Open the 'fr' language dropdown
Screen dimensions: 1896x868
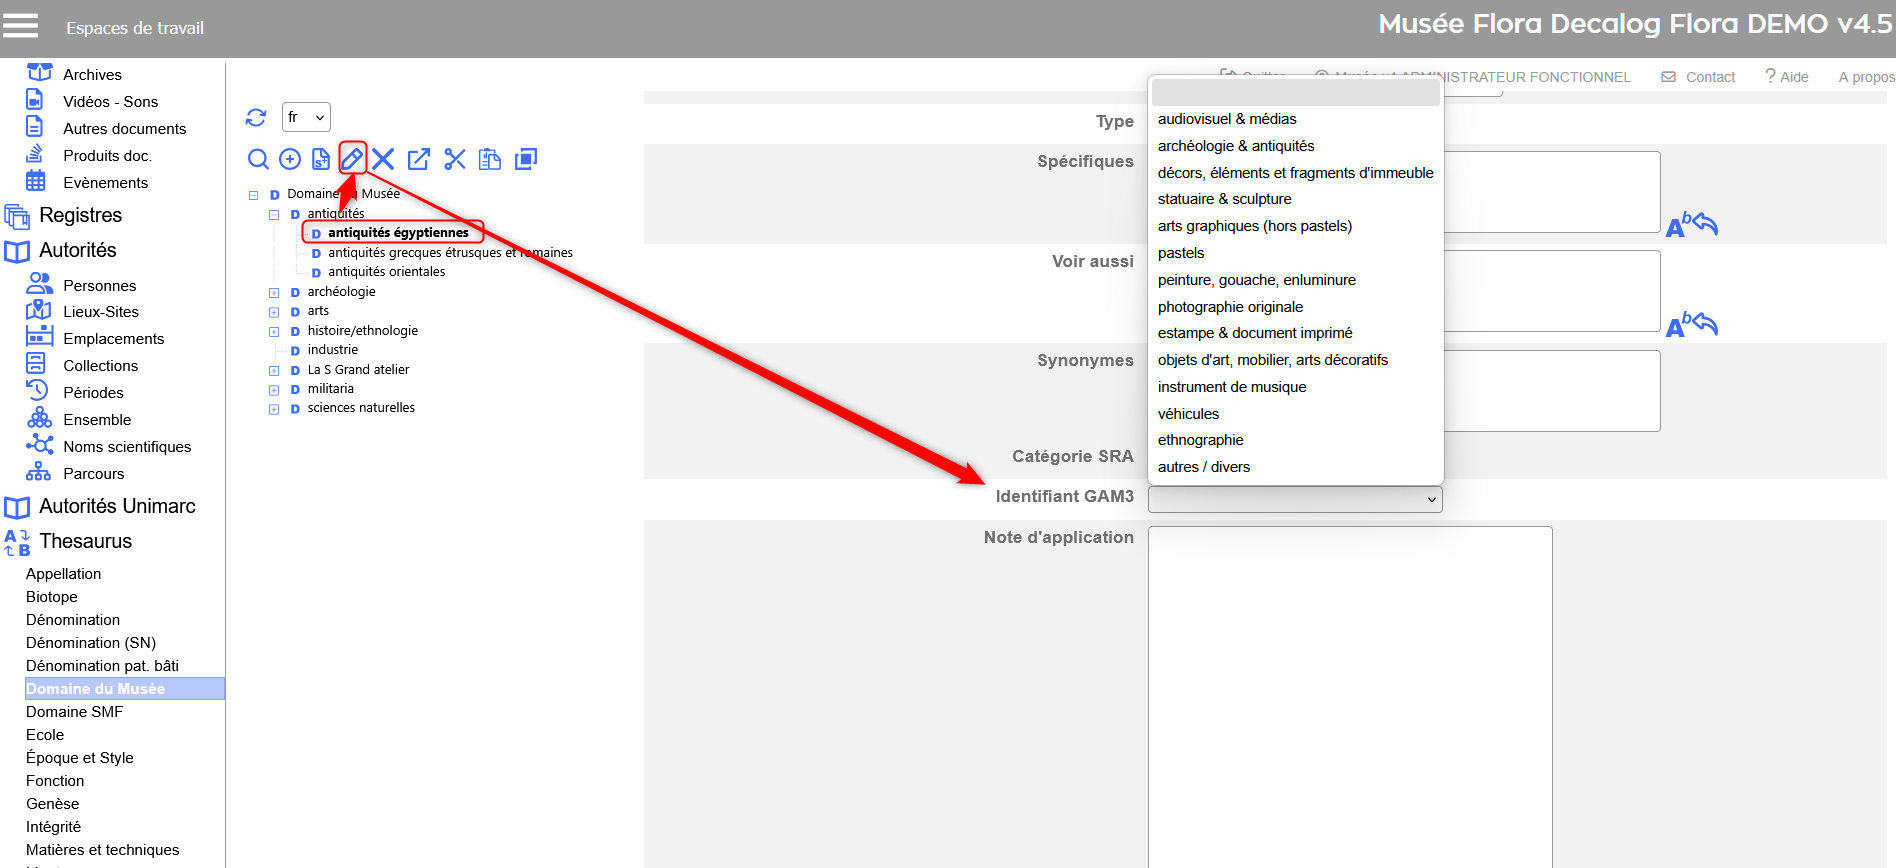coord(306,117)
